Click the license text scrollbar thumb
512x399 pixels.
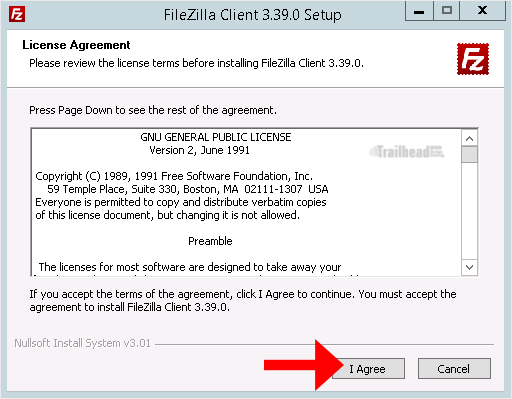tap(469, 155)
